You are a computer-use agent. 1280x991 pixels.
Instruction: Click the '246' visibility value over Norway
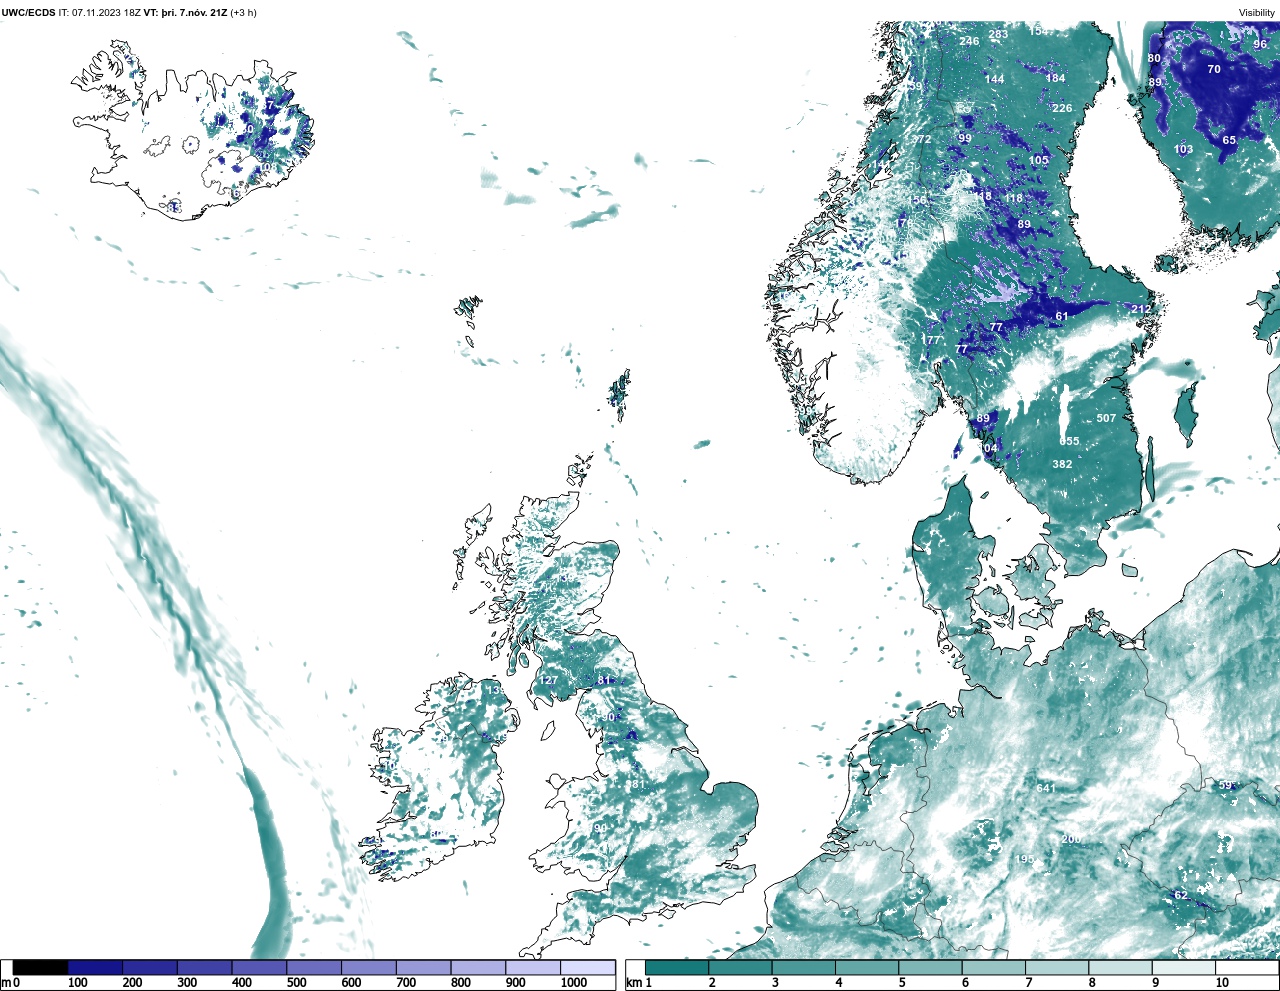click(969, 41)
